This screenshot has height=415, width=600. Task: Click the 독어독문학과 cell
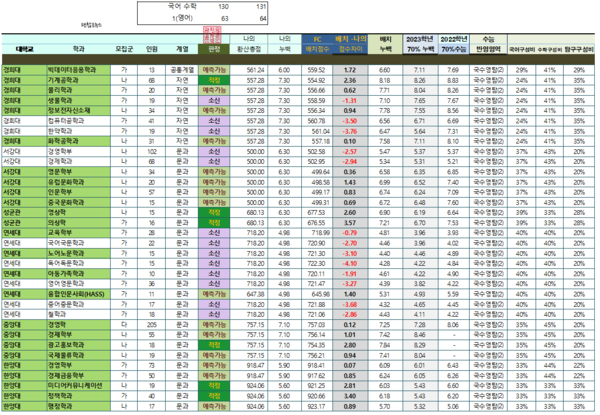pos(78,264)
